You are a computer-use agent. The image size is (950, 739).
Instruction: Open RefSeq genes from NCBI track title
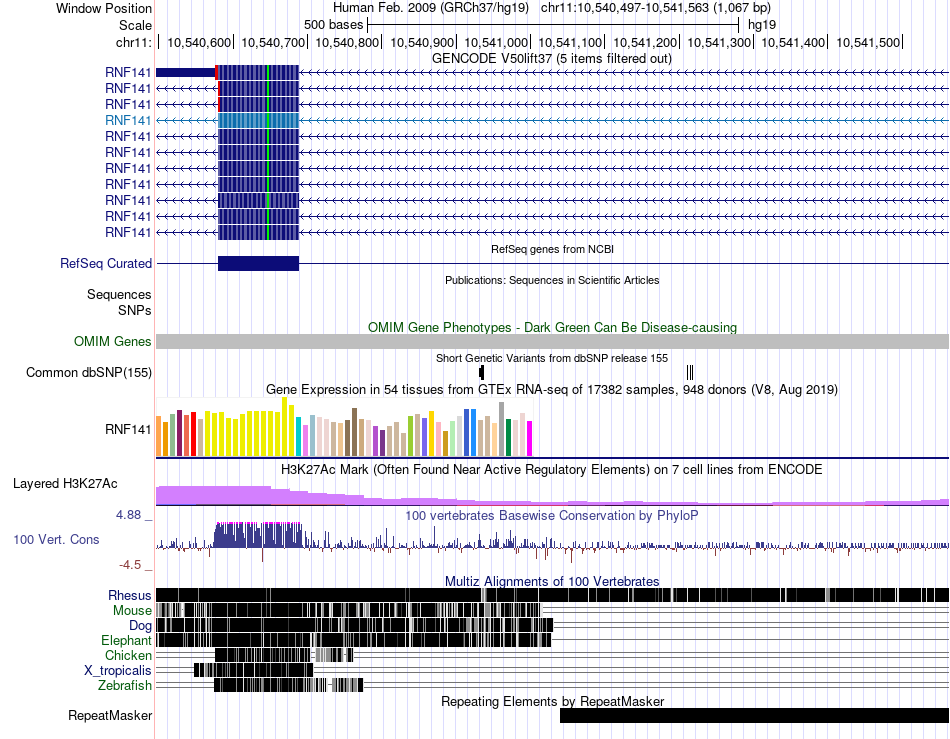552,249
